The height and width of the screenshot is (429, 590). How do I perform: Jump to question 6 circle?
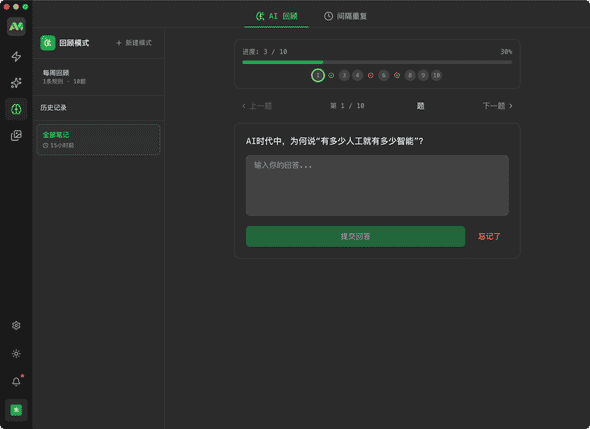pyautogui.click(x=383, y=75)
